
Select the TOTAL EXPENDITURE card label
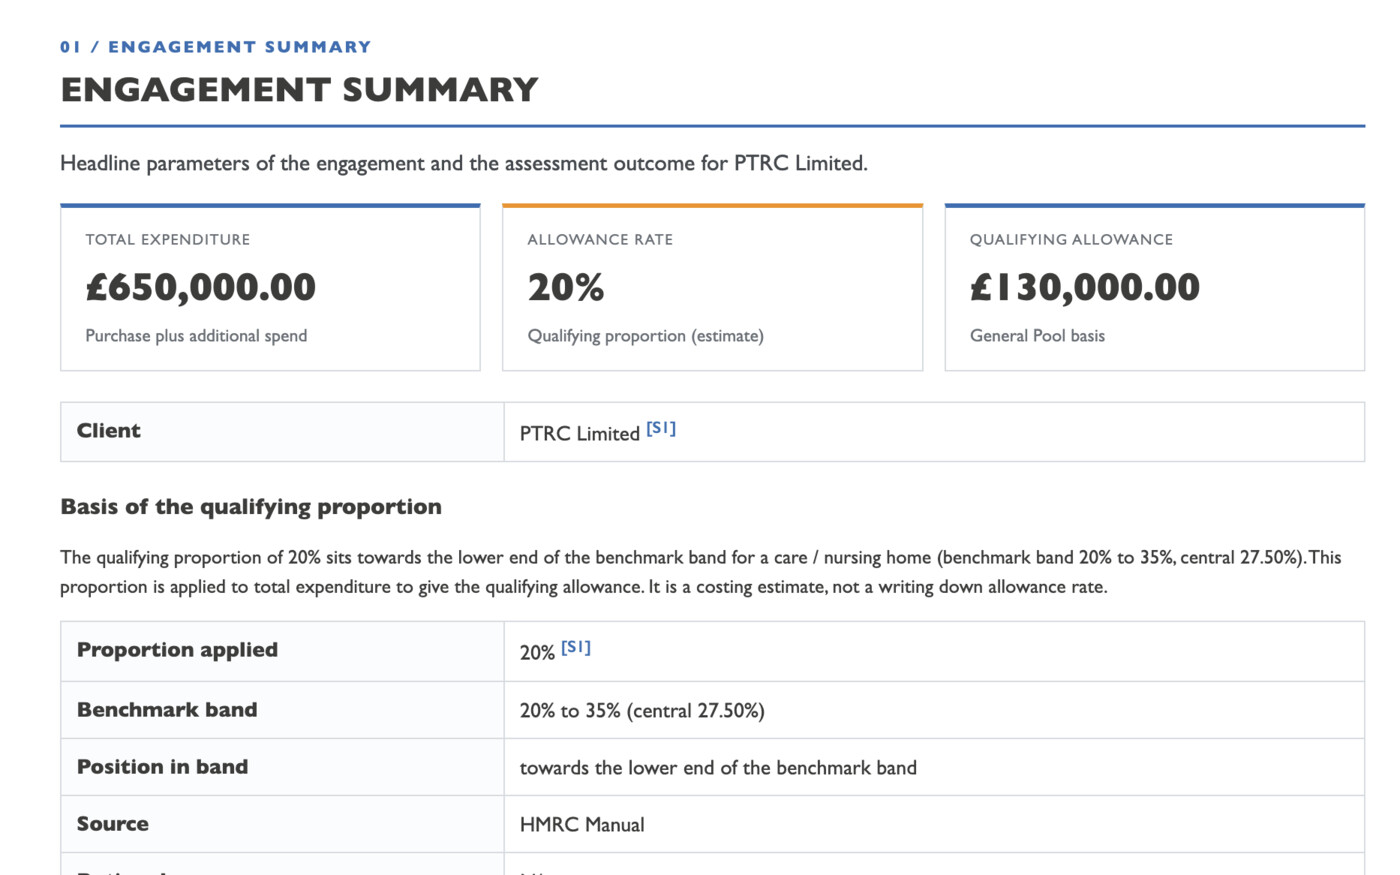[x=168, y=239]
